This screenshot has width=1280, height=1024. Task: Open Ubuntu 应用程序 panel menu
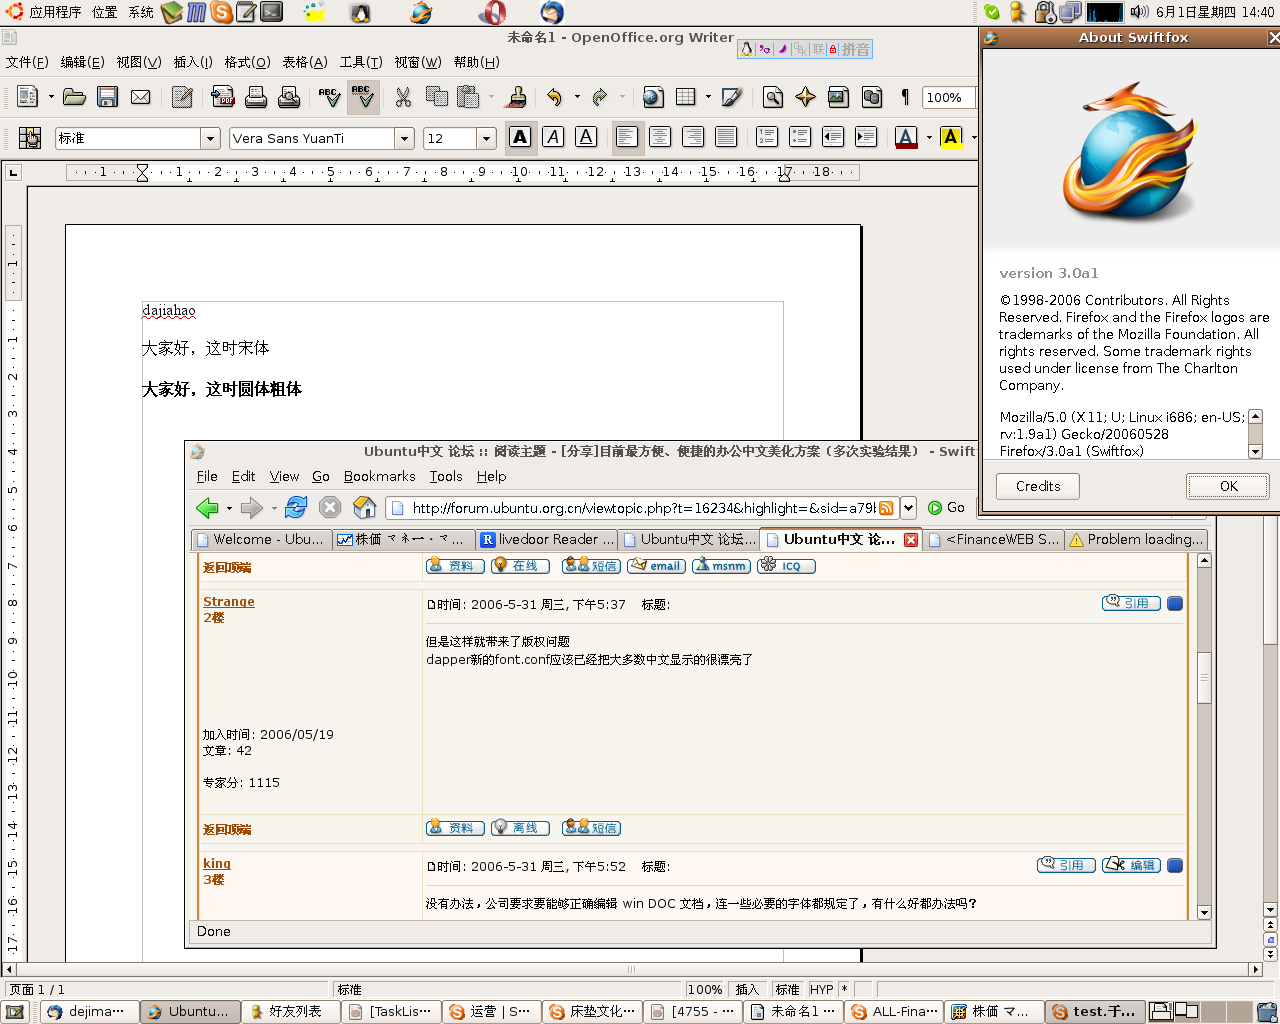44,12
